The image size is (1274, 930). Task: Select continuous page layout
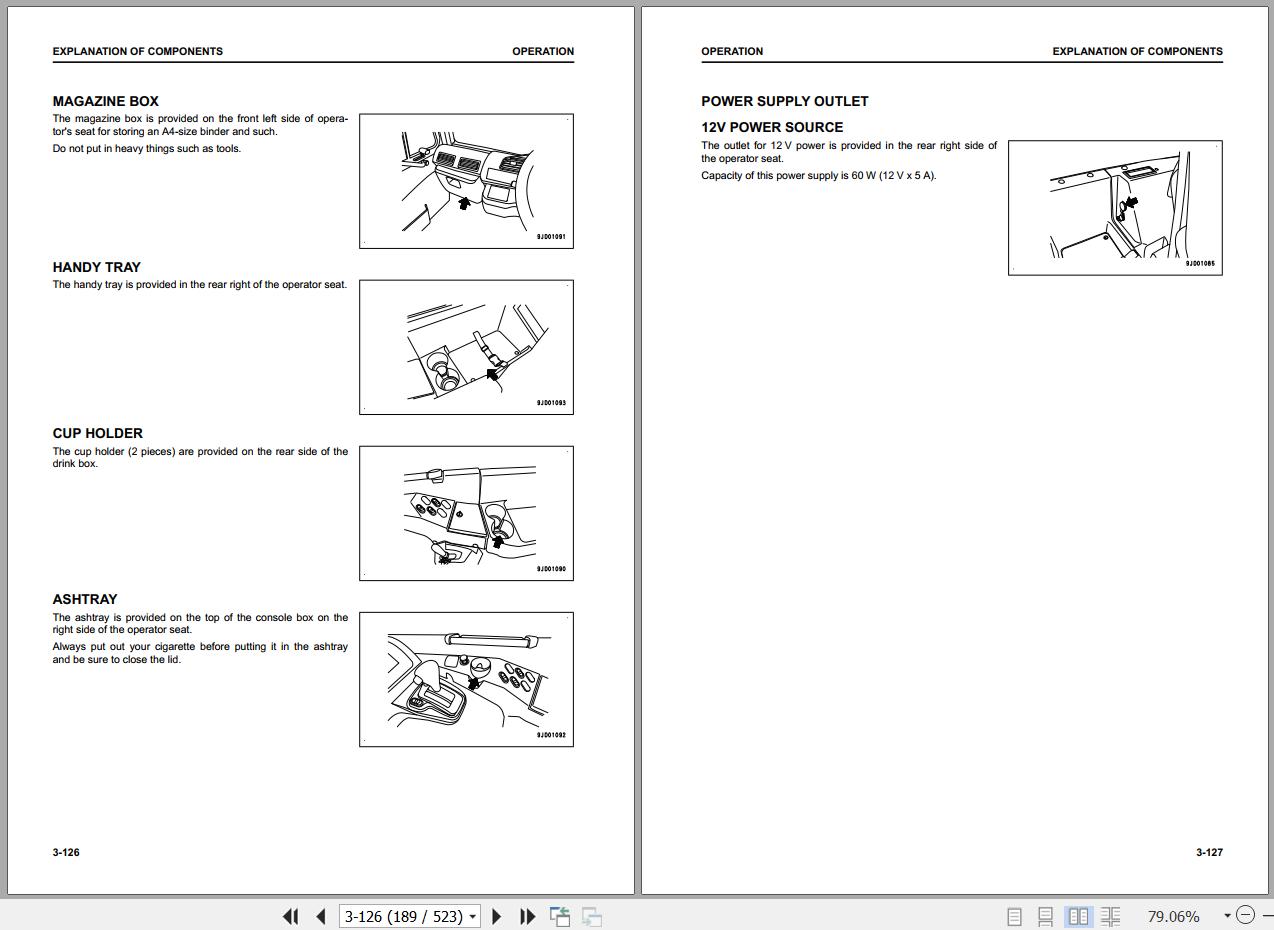1045,916
